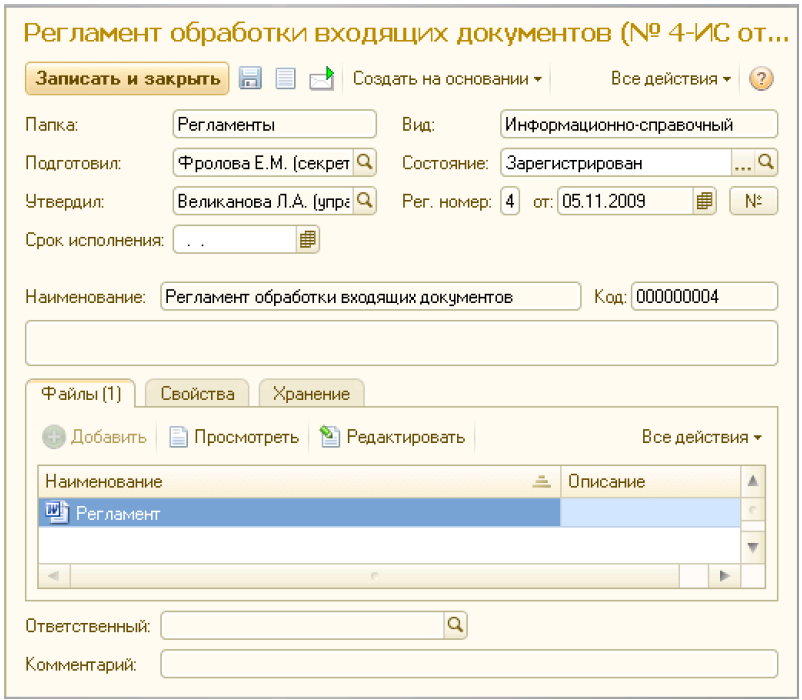Click horizontal scrollbar right arrow in file list
The image size is (802, 700).
coord(724,576)
